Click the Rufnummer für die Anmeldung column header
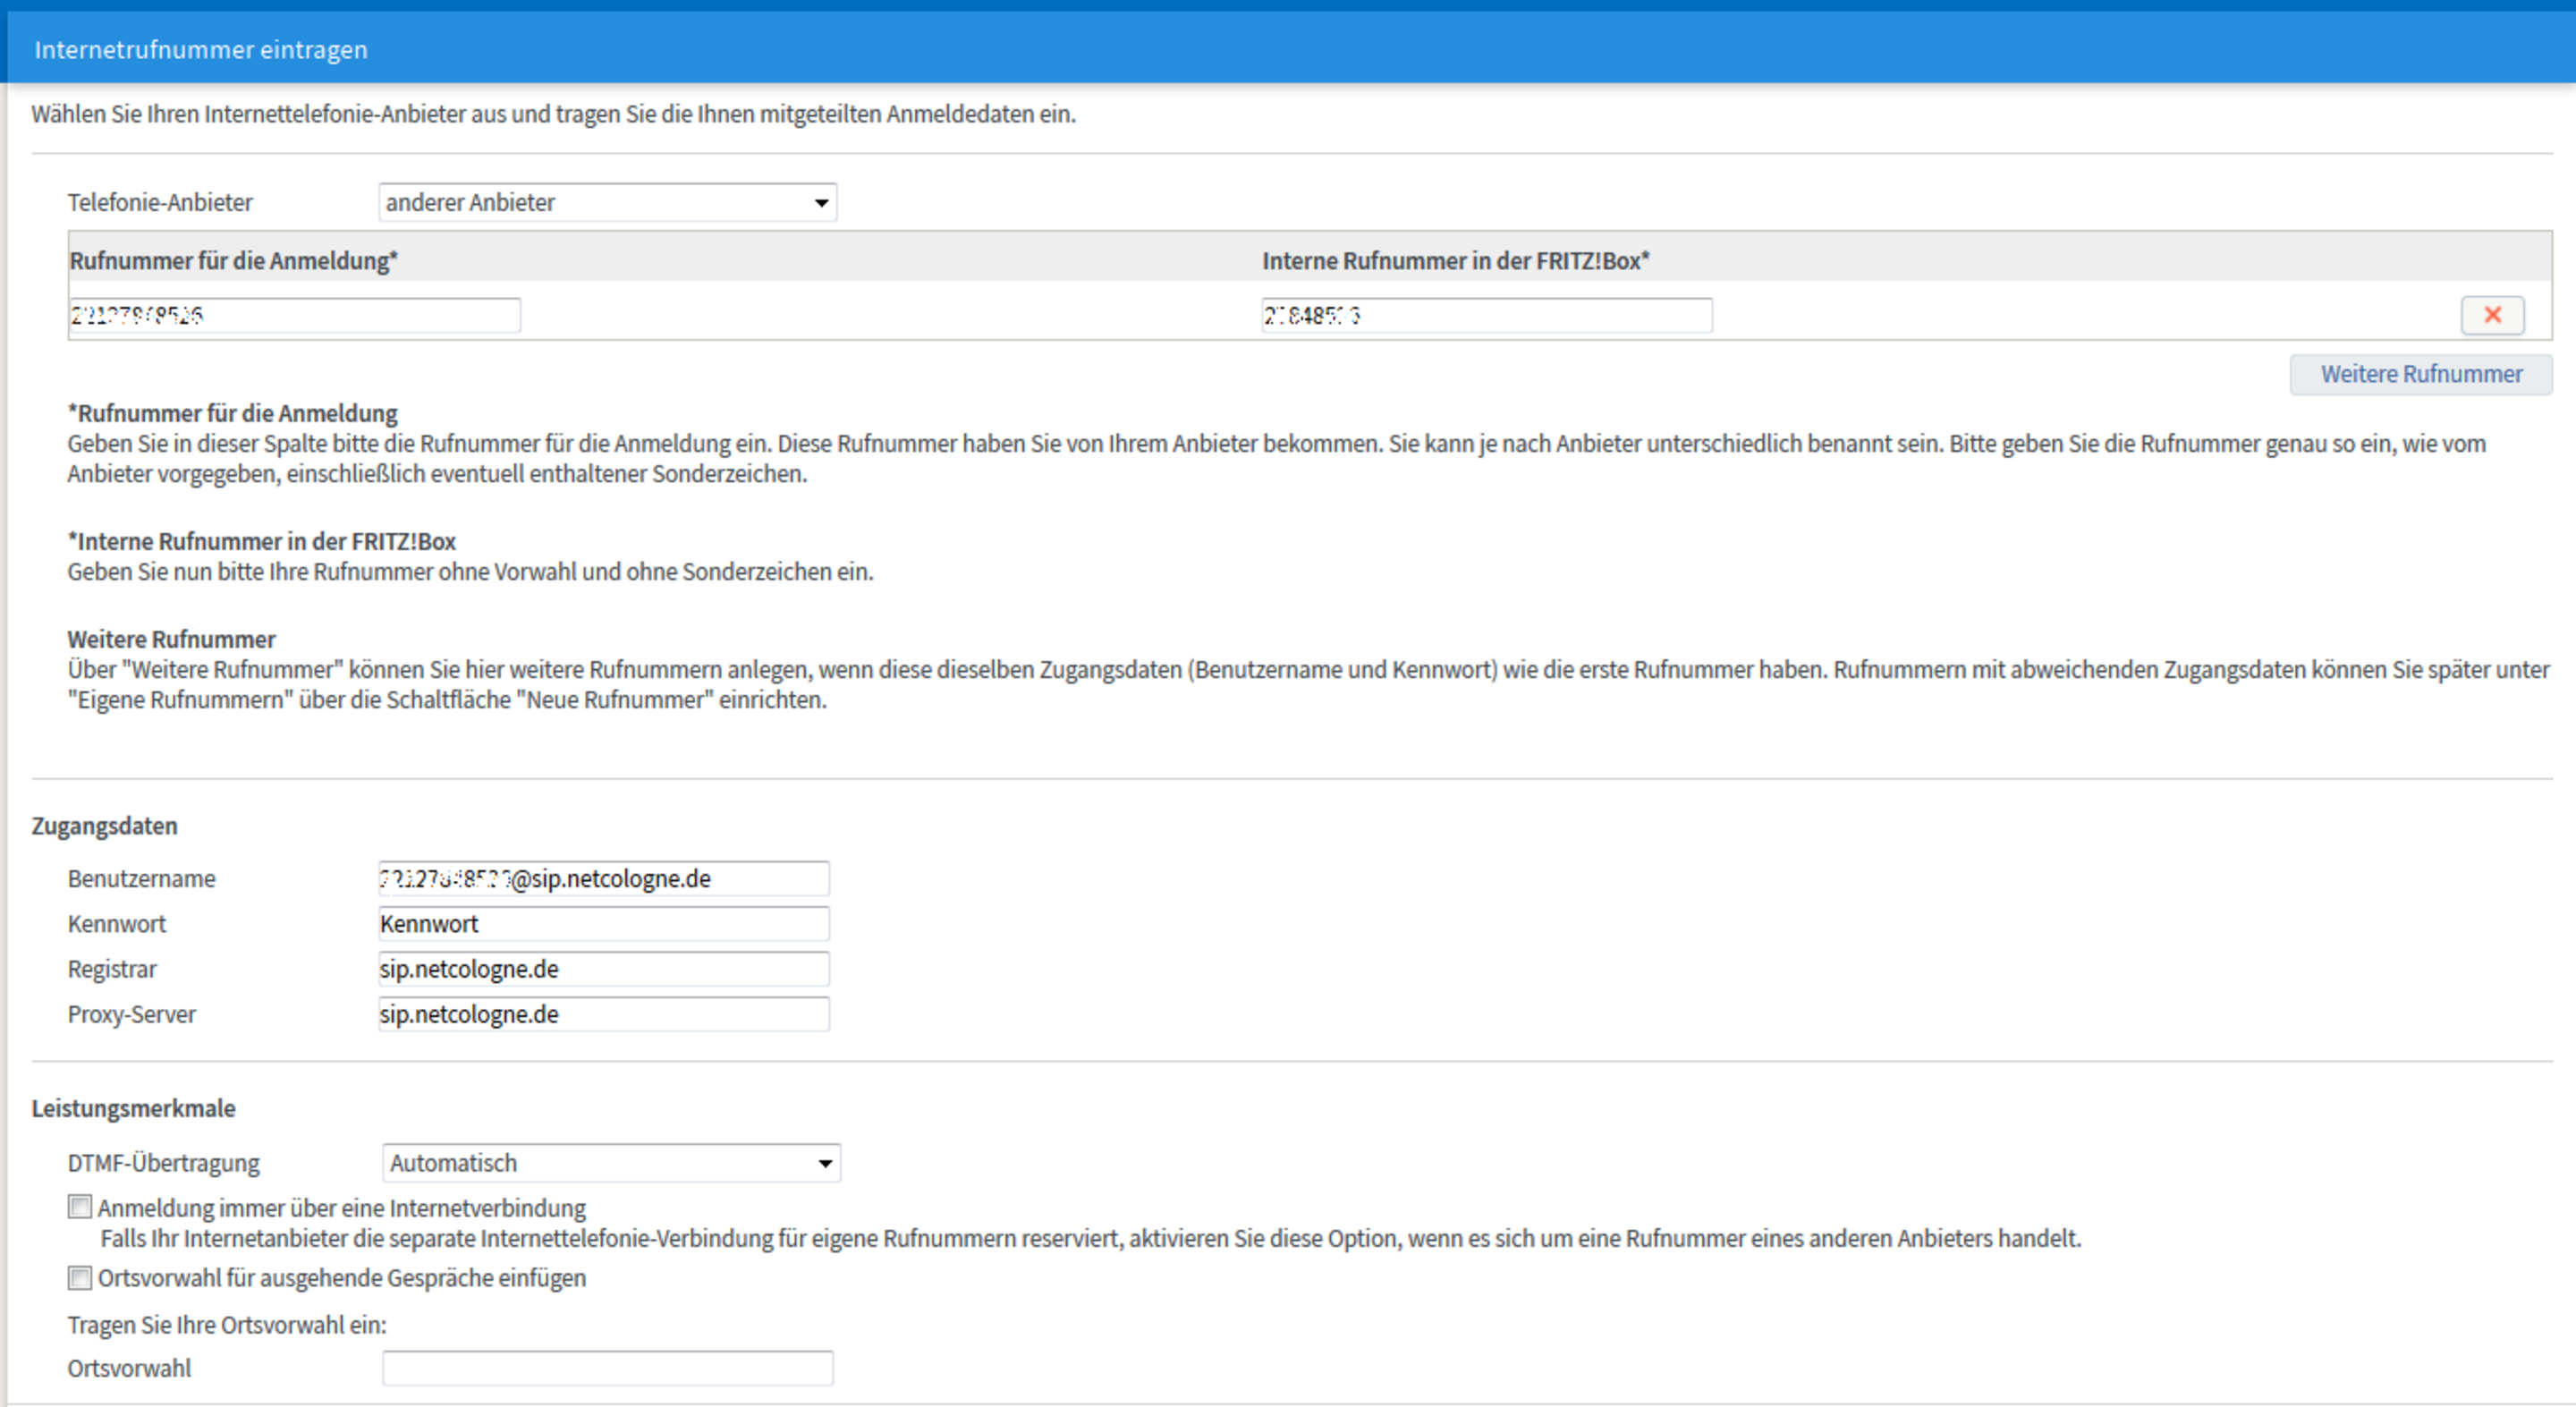Screen dimensions: 2576x1407 tap(234, 261)
